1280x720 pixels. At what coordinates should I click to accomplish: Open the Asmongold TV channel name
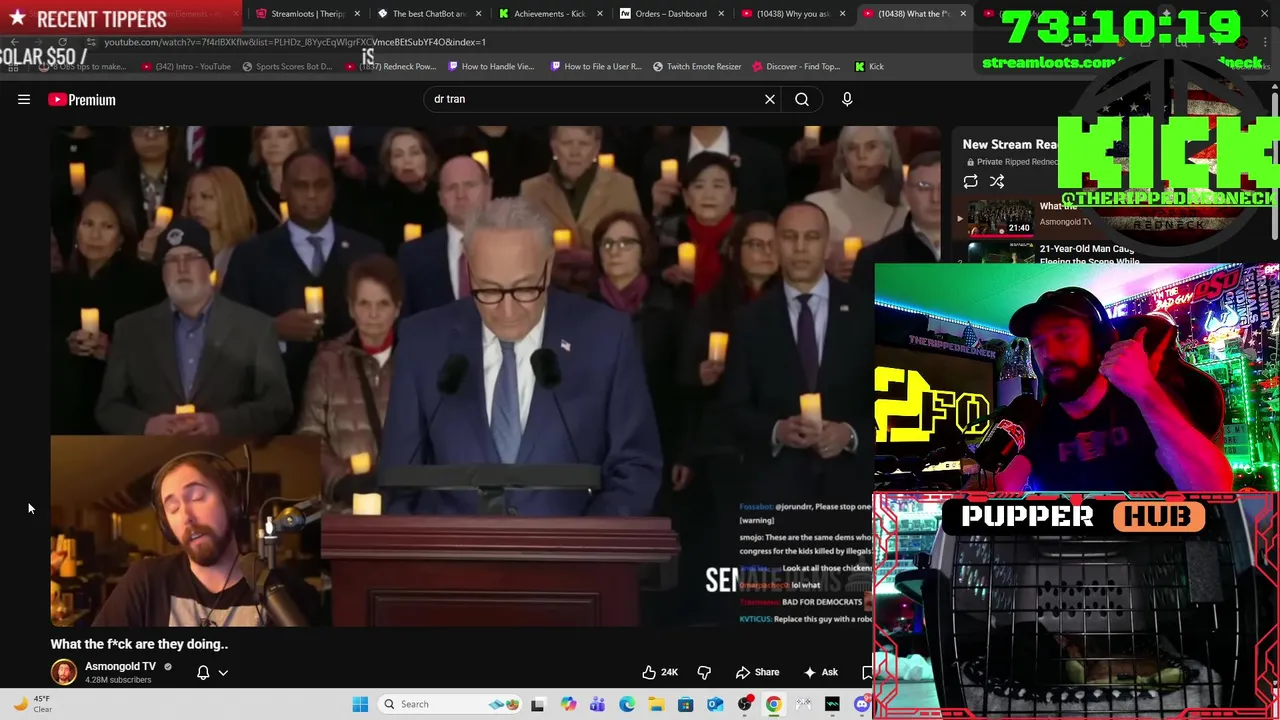(120, 666)
